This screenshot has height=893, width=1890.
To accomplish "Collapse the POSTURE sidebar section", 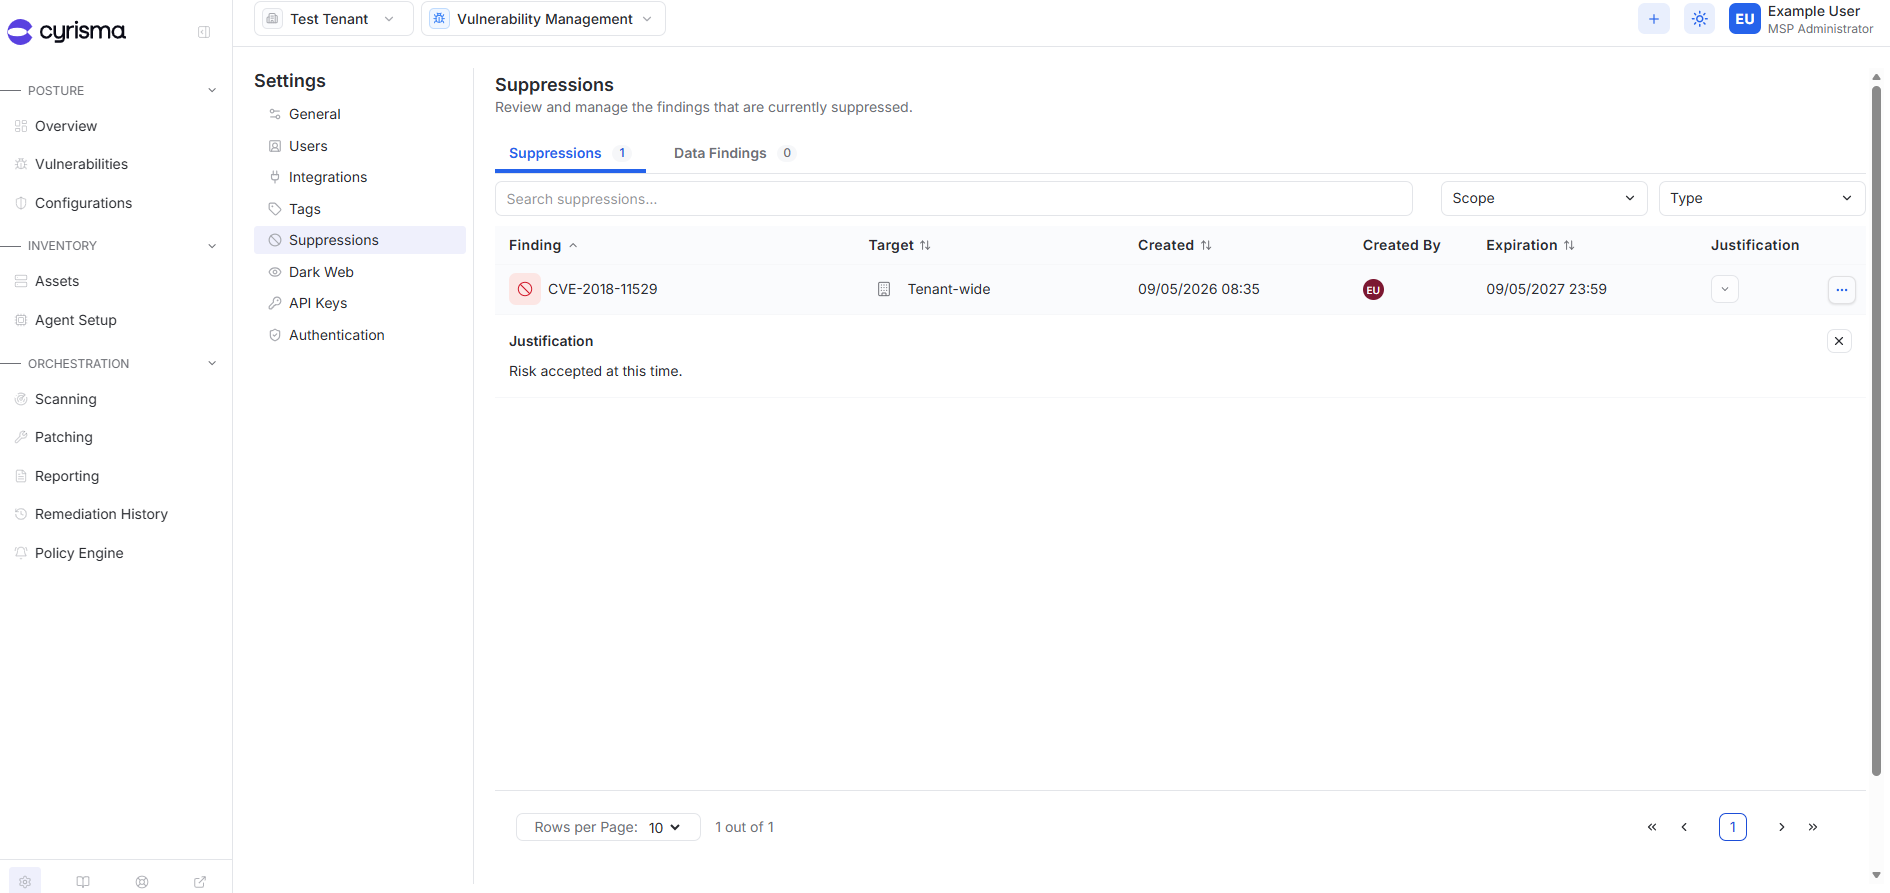I will 212,90.
